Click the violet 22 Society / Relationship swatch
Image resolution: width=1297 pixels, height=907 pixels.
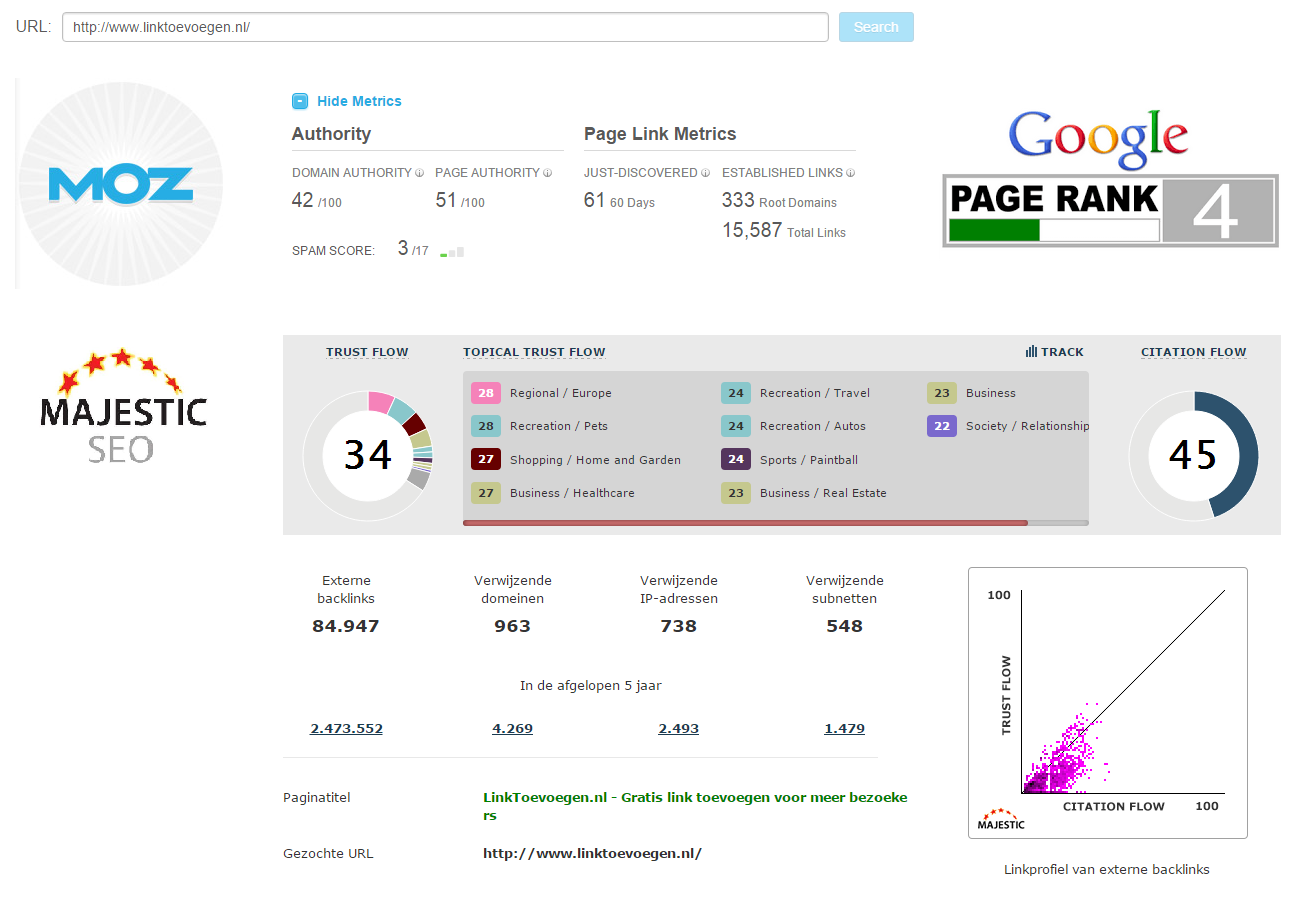pyautogui.click(x=942, y=426)
